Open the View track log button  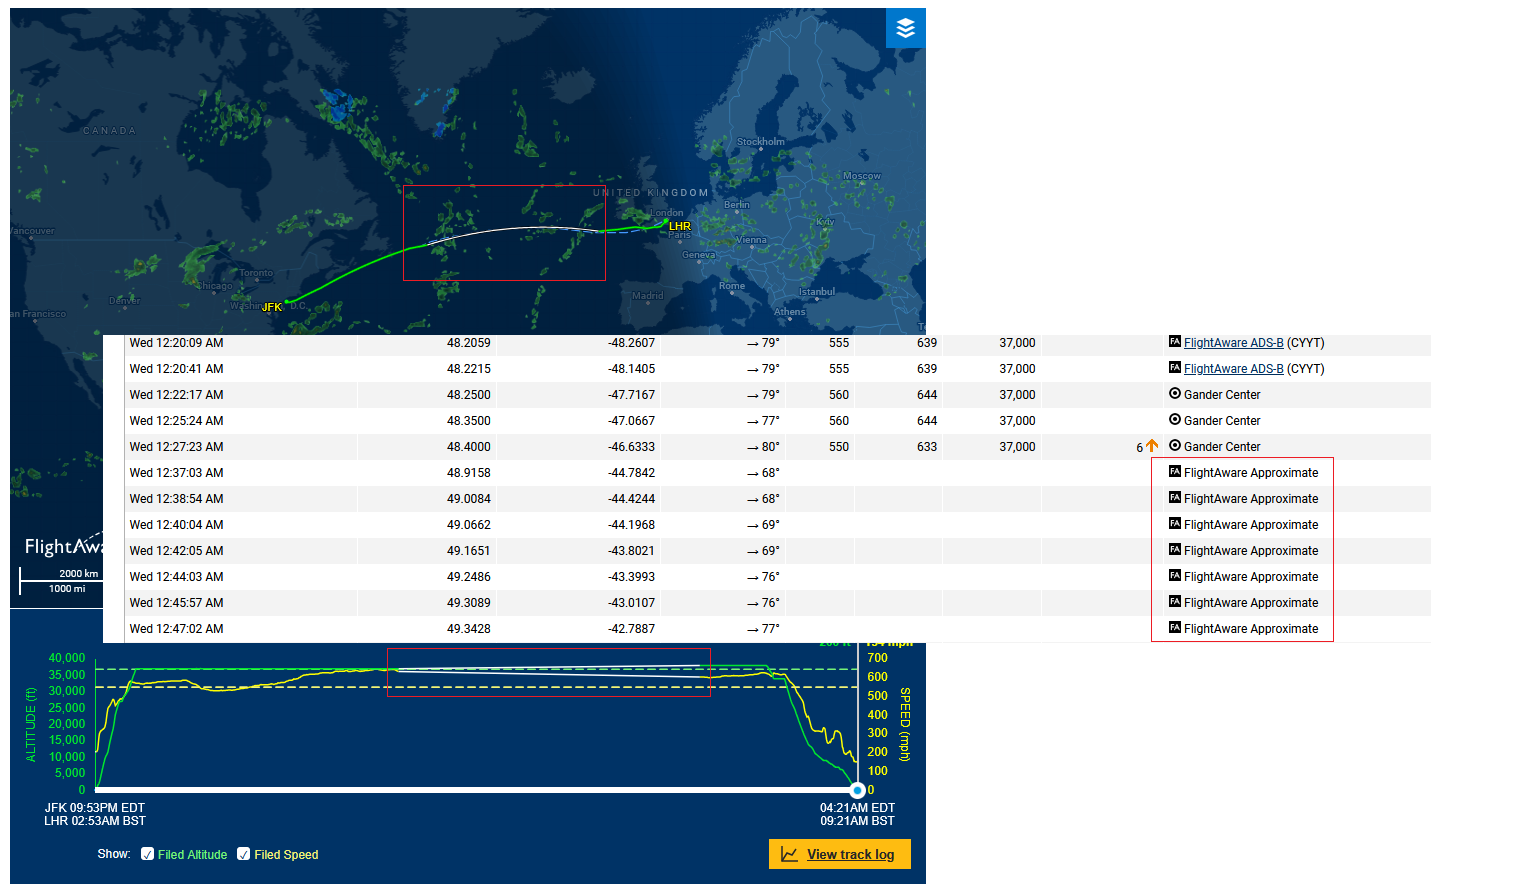840,854
